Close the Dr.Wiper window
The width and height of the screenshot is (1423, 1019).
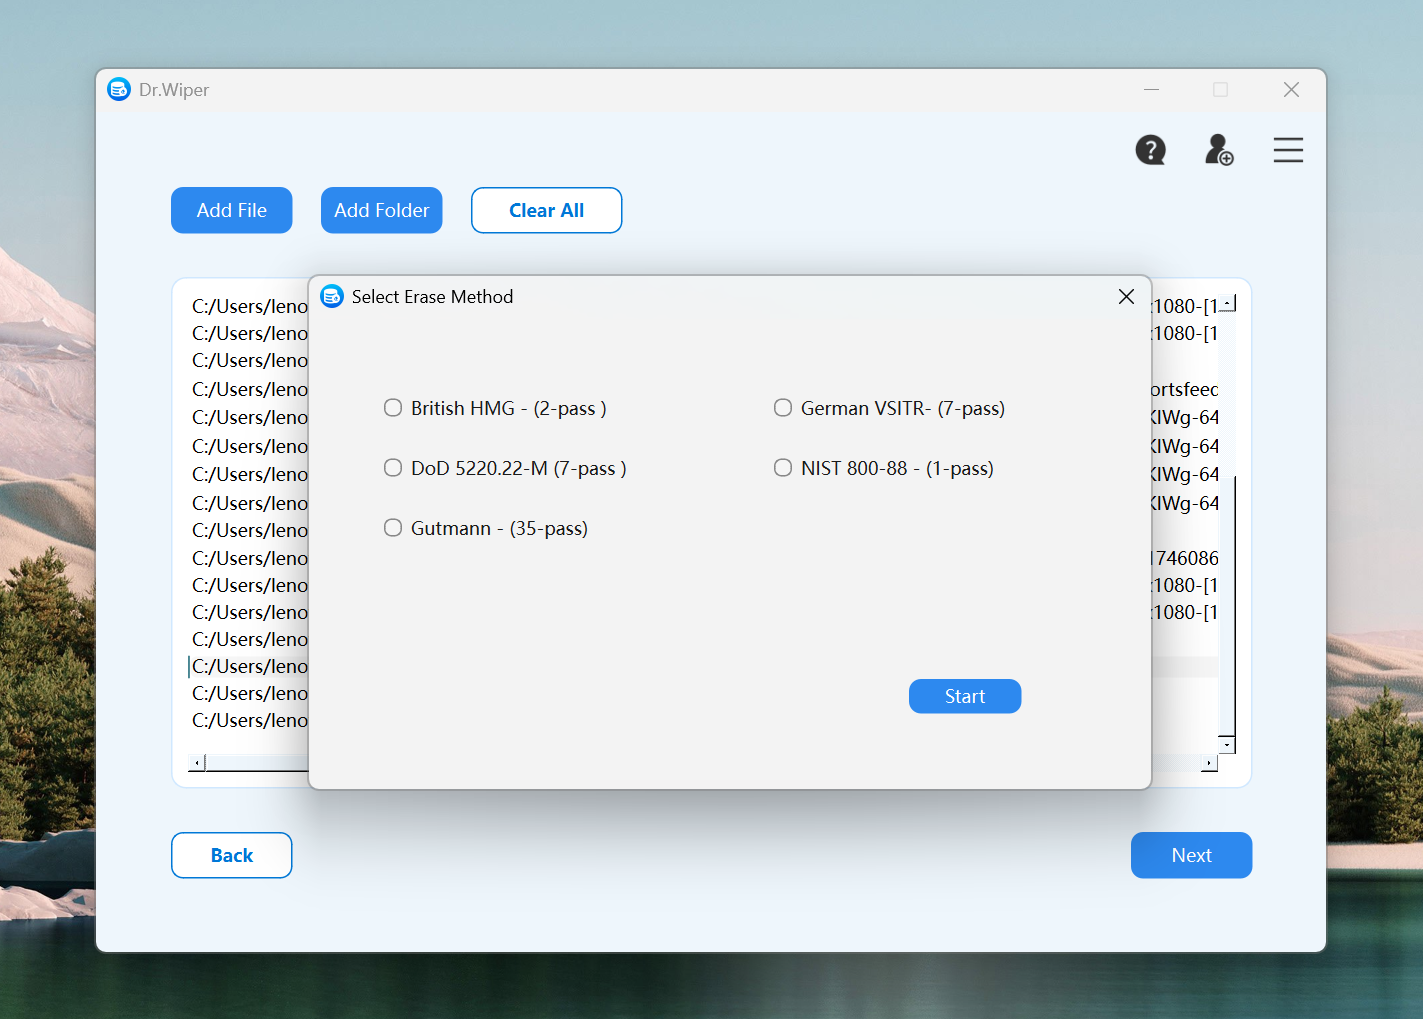1291,90
